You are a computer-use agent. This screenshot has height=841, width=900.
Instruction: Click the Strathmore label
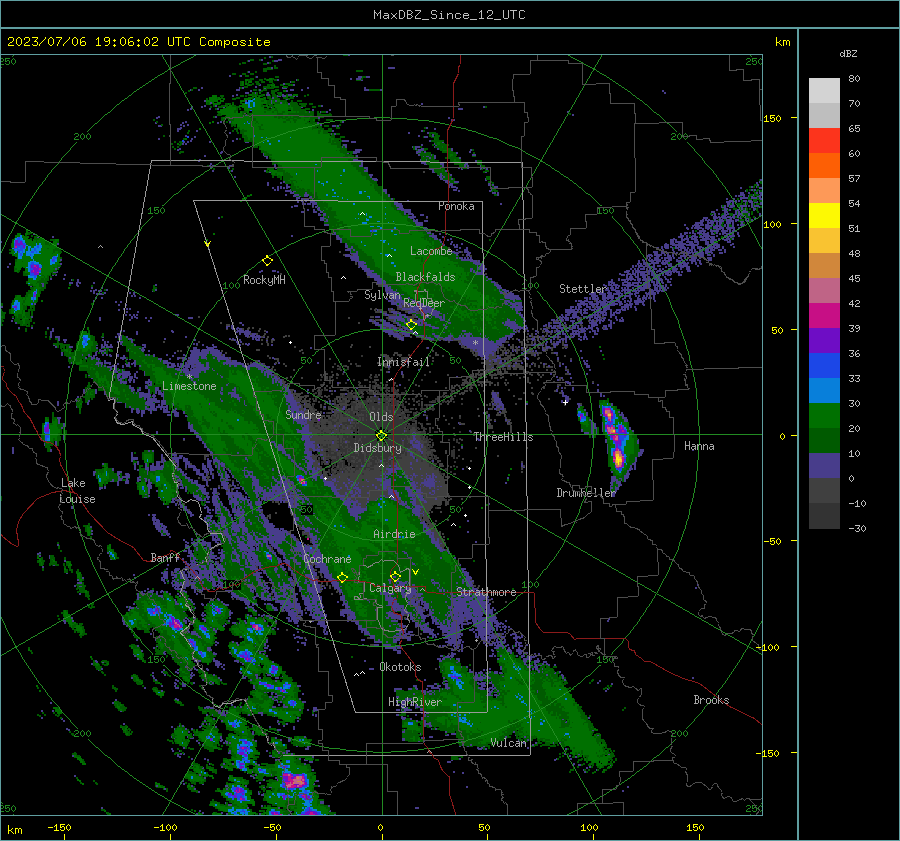coord(486,592)
